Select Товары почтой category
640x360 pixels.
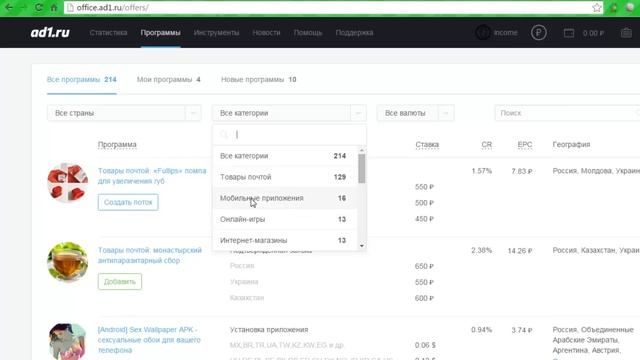click(x=284, y=177)
